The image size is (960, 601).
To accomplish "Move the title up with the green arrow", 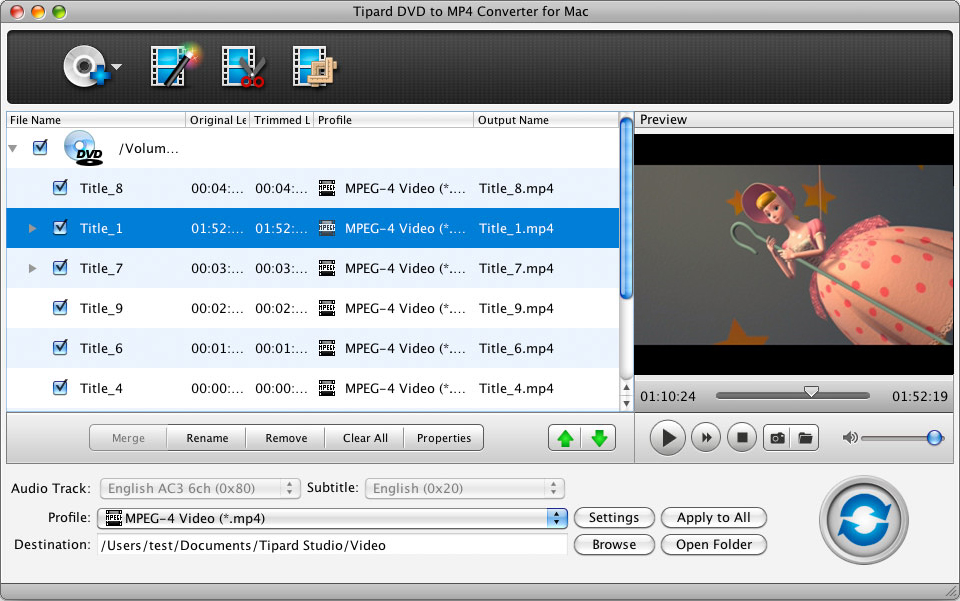I will [x=565, y=438].
